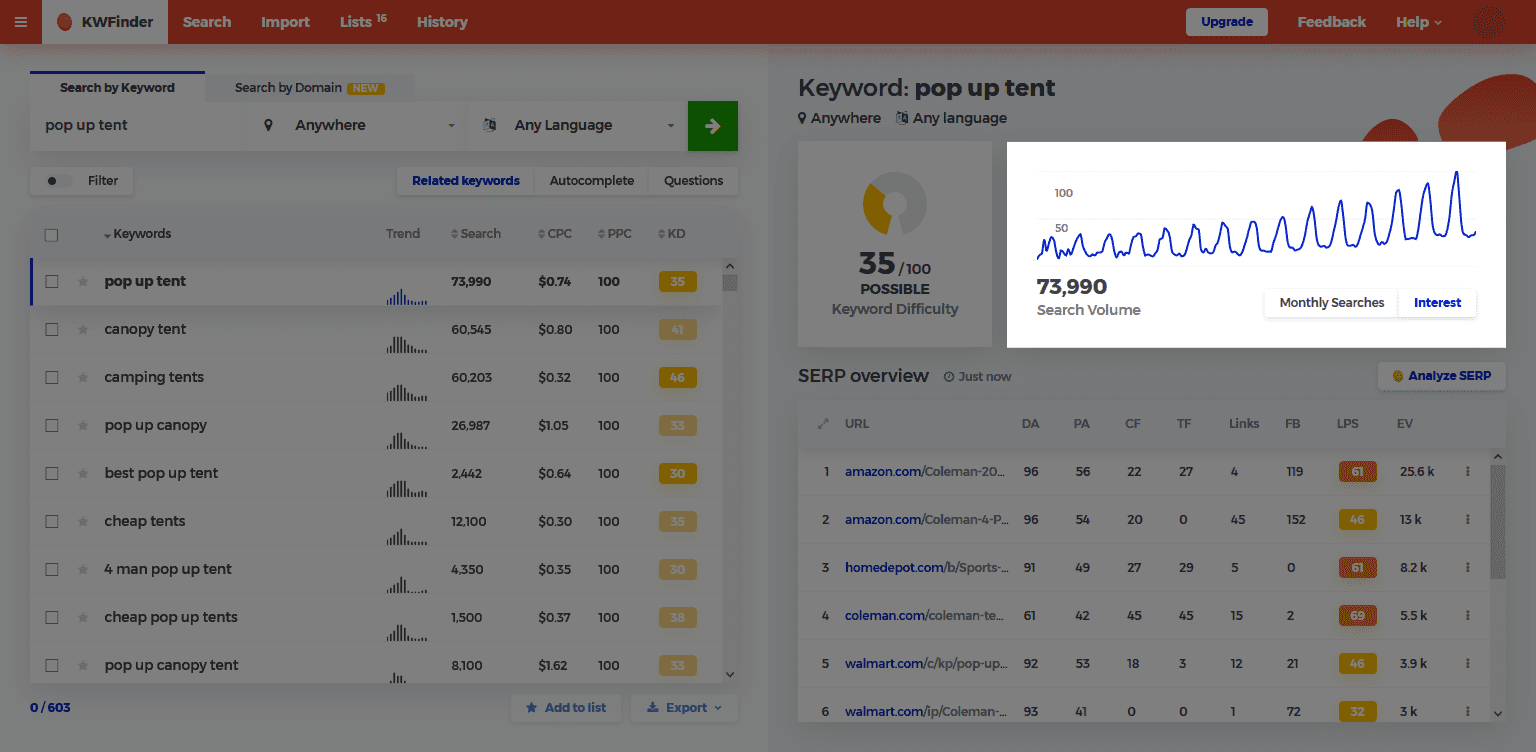Star the camping tents keyword
This screenshot has width=1536, height=752.
click(x=83, y=378)
